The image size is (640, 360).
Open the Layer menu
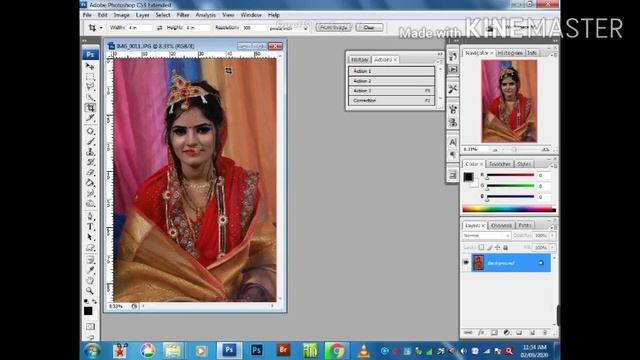(142, 15)
